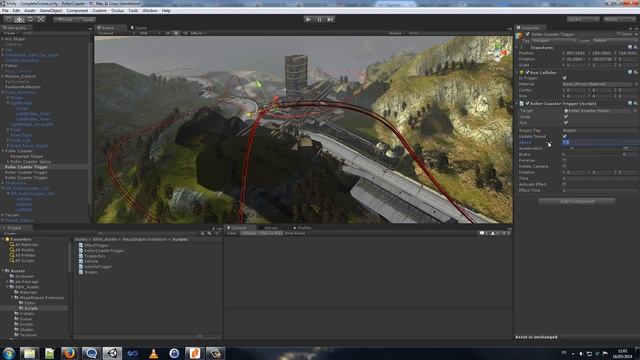Open the File menu
The image size is (640, 360).
[5, 11]
